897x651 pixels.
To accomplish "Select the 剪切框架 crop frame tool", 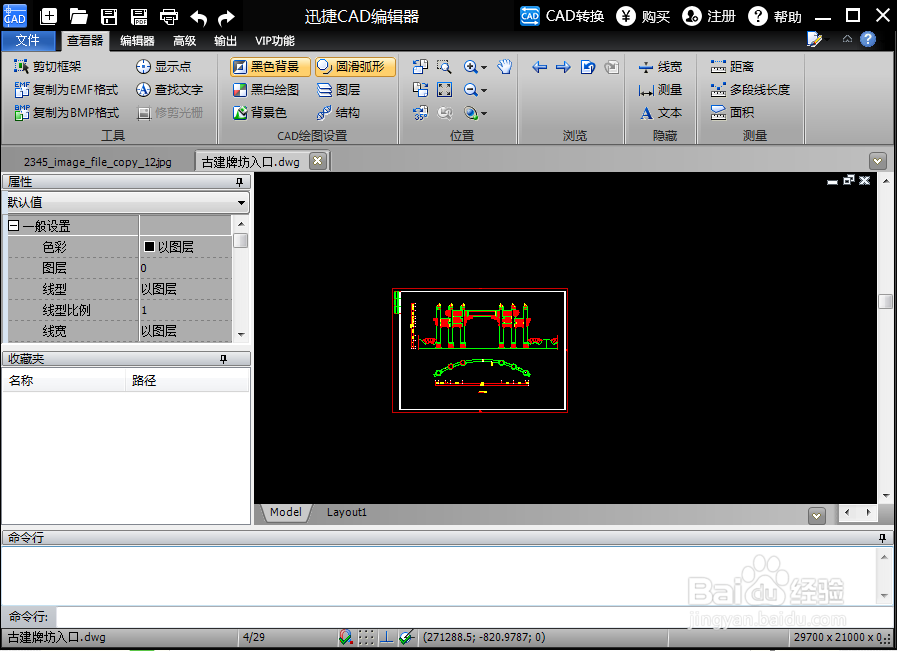I will point(47,66).
